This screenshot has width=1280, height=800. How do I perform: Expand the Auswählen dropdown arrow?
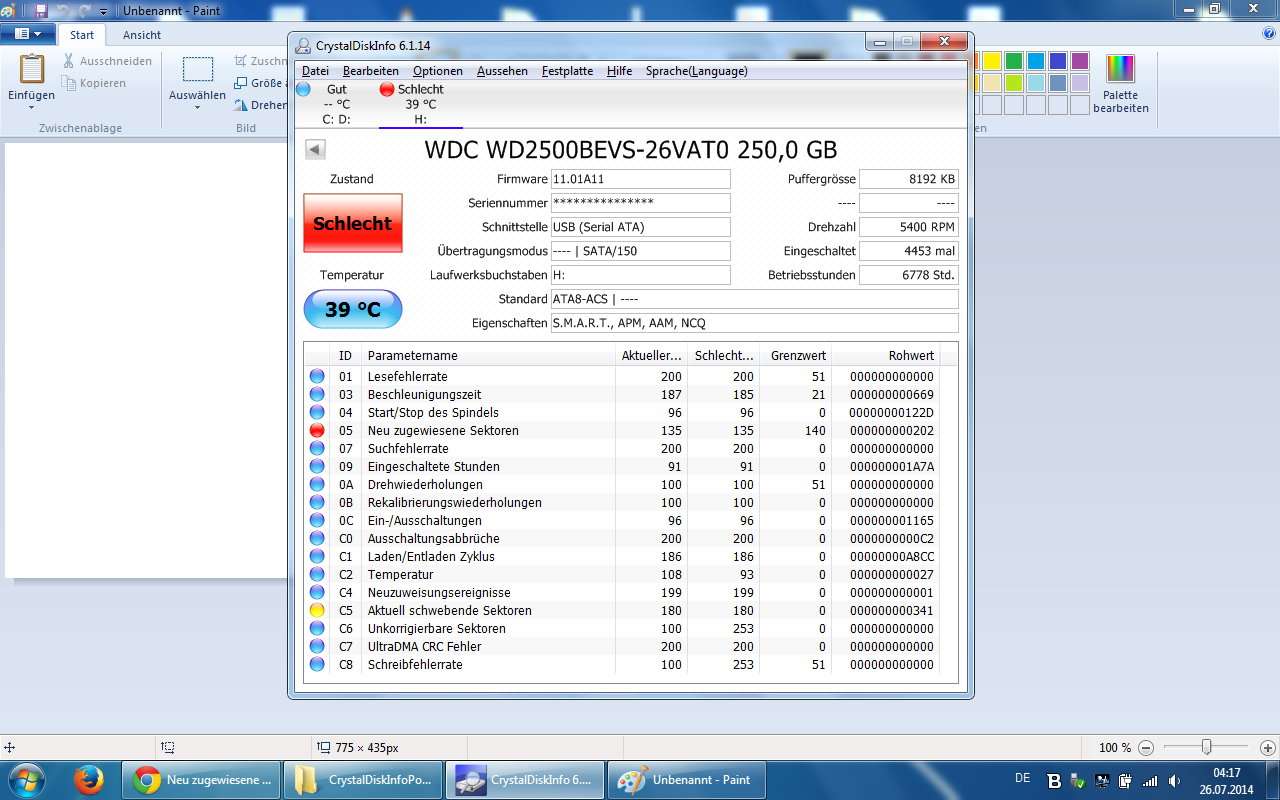(198, 107)
